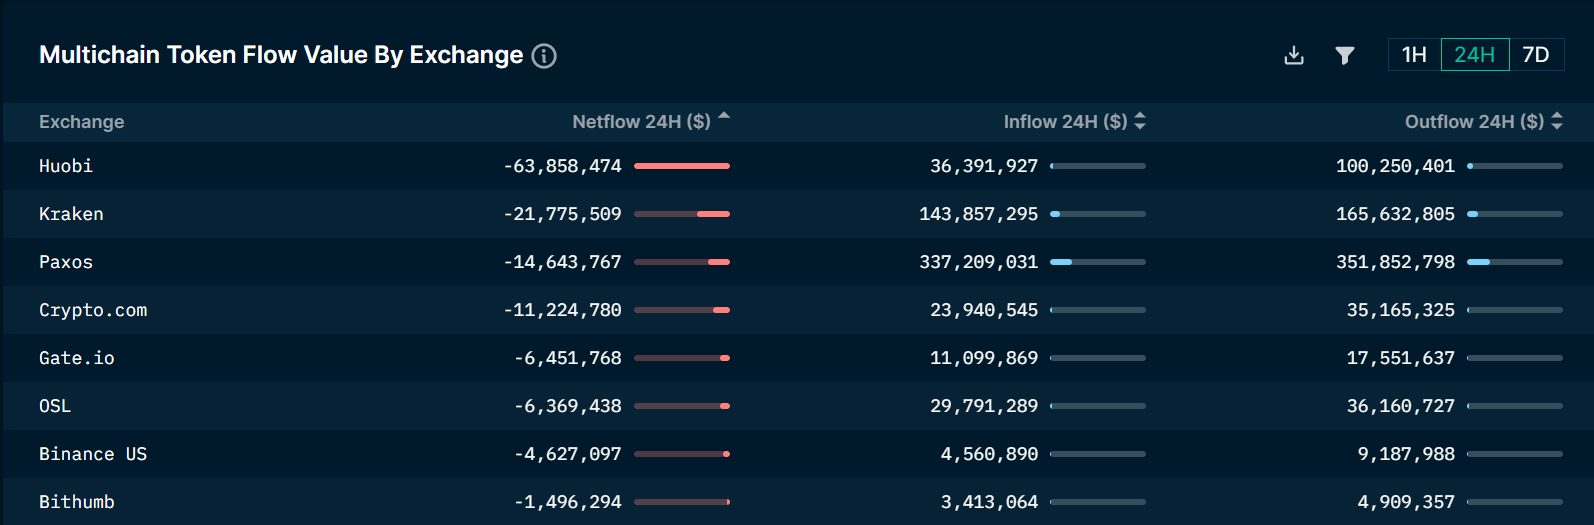
Task: Click Kraken netflow value -21,775,509
Action: (563, 214)
